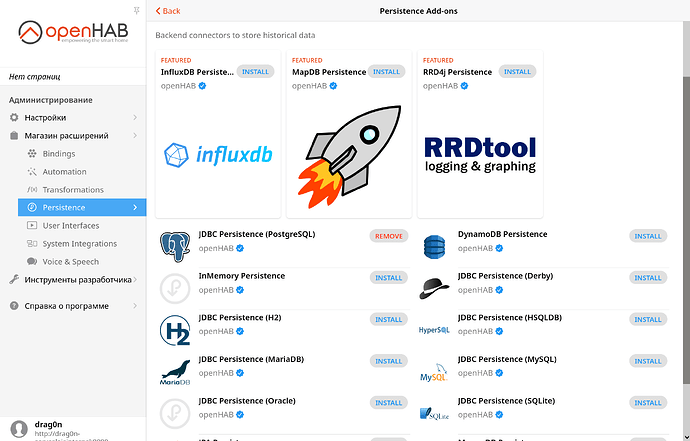This screenshot has width=690, height=441.
Task: Click the HyperSQL logo
Action: [434, 330]
